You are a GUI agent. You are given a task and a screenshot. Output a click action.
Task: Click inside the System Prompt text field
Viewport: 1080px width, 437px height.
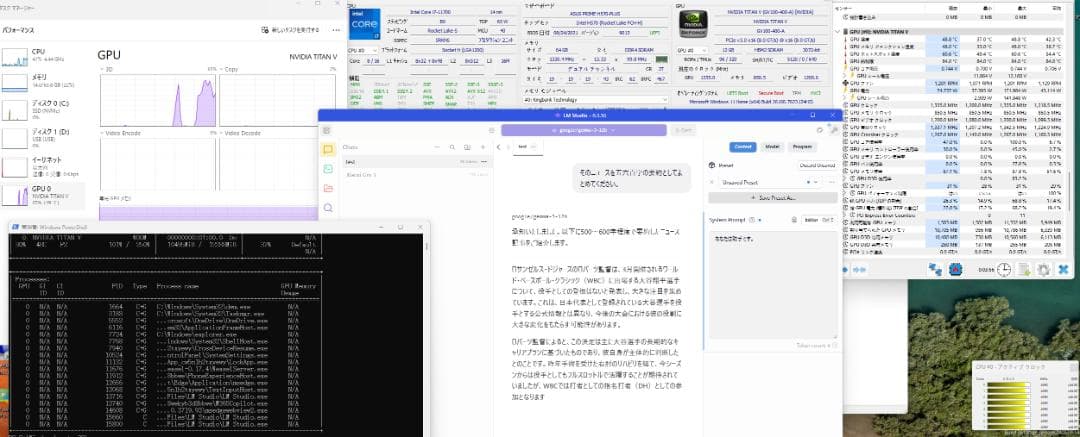pos(772,285)
